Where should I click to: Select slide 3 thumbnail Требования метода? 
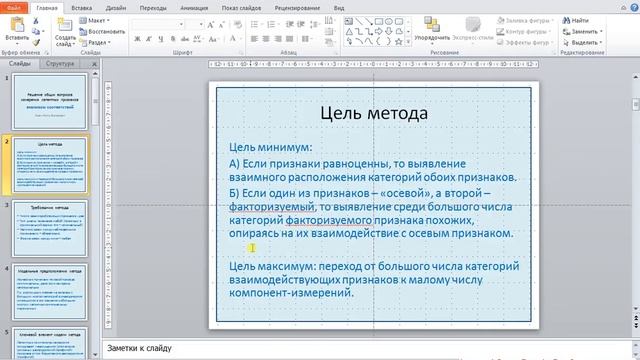click(x=50, y=228)
